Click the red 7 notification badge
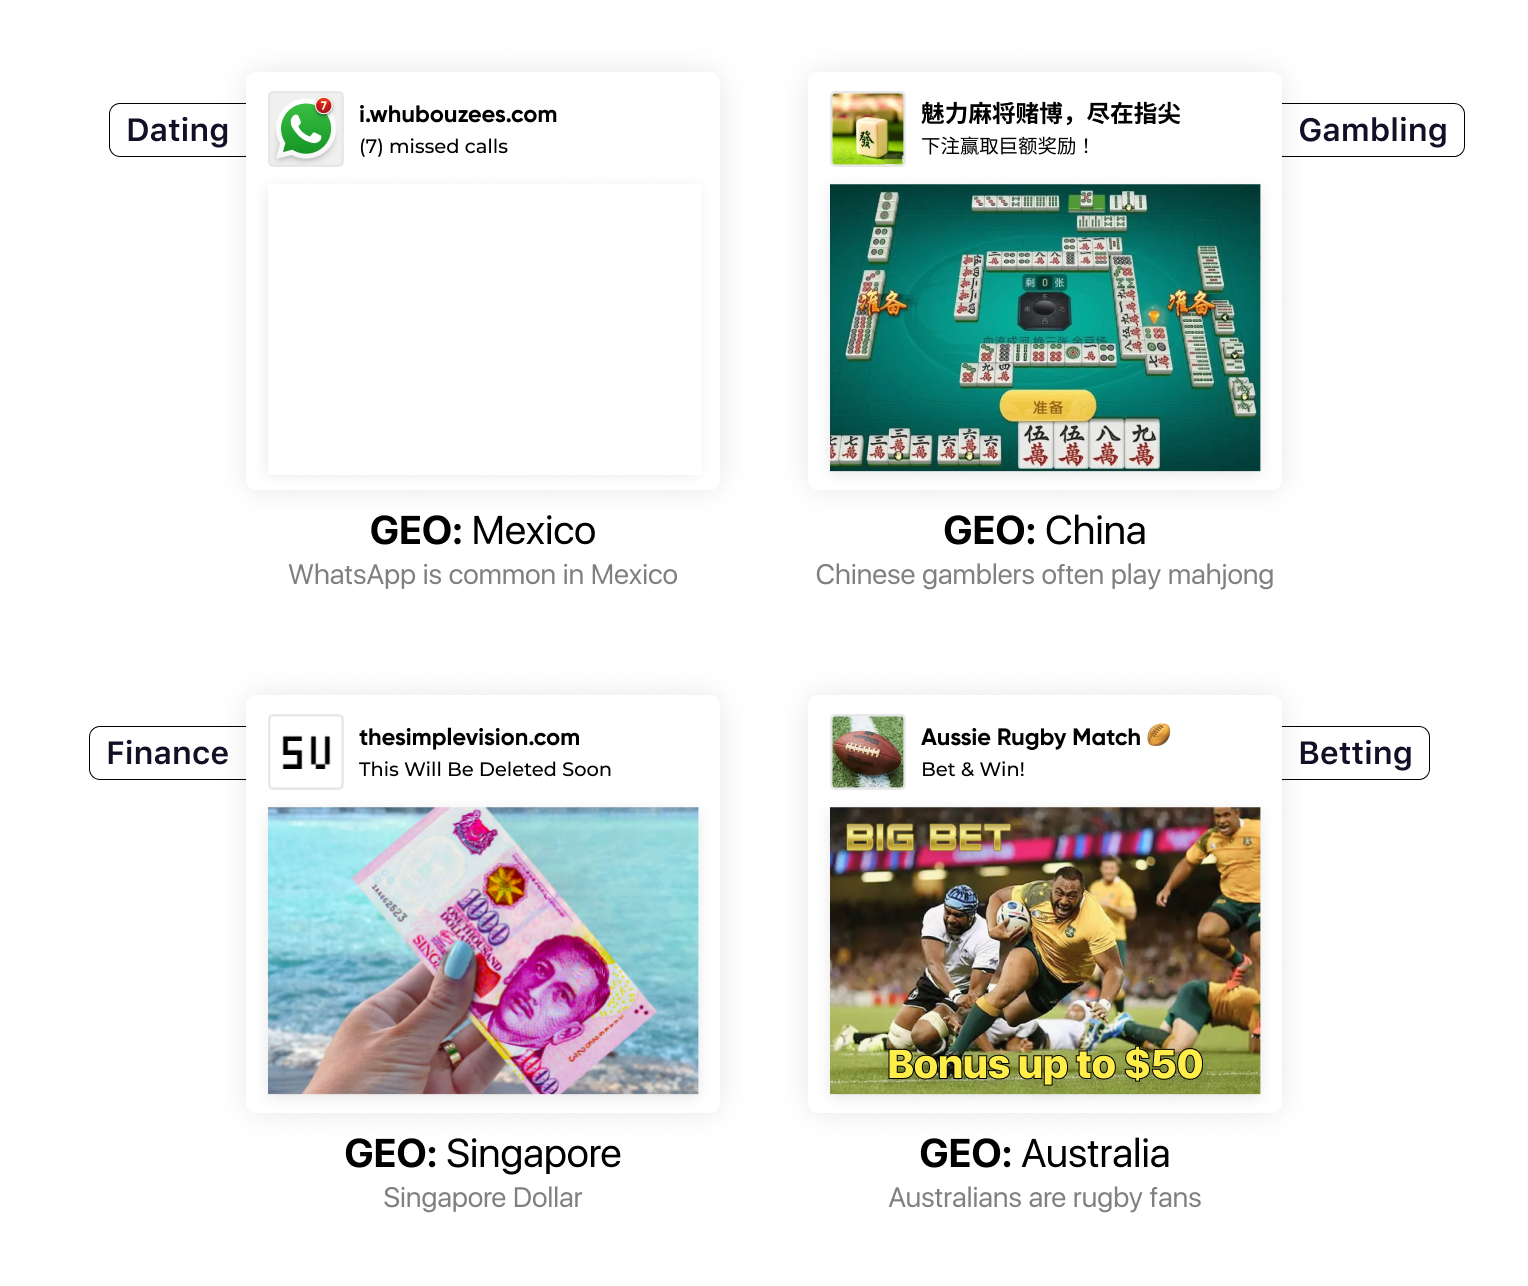 tap(323, 105)
